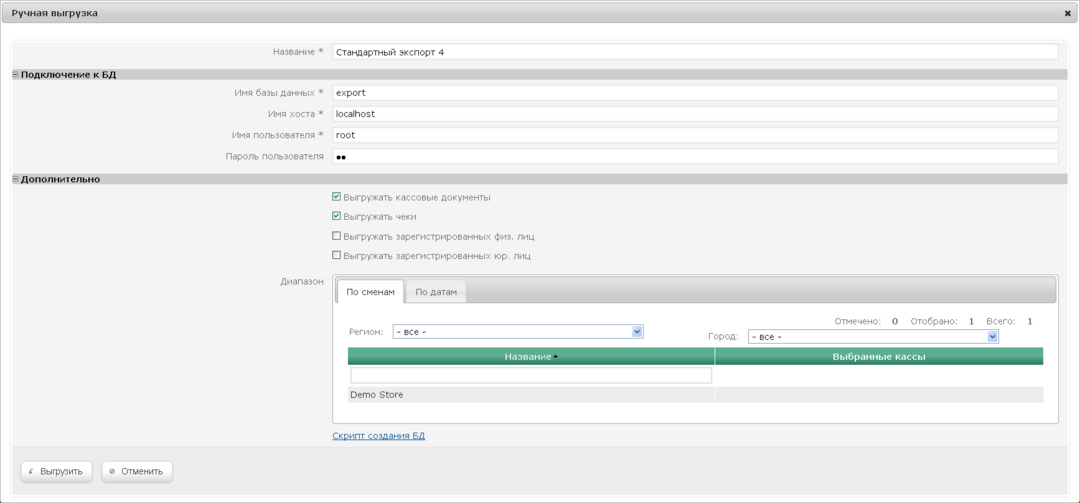Collapse the Дополнительно section
This screenshot has width=1080, height=503.
16,179
